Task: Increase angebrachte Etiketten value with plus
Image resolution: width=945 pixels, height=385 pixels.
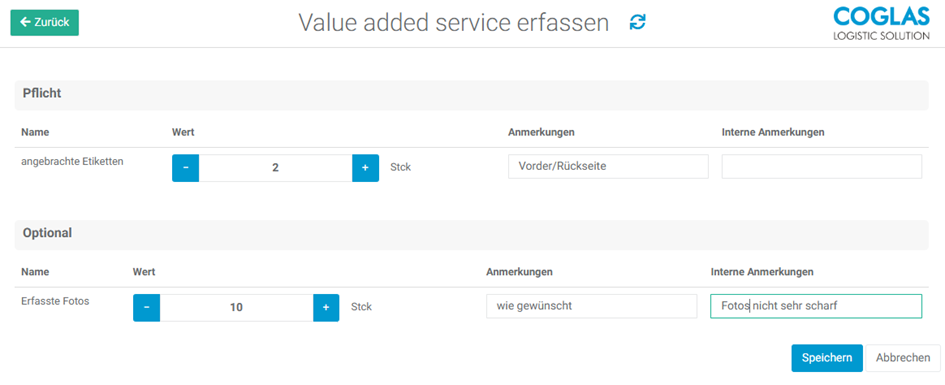Action: coord(365,168)
